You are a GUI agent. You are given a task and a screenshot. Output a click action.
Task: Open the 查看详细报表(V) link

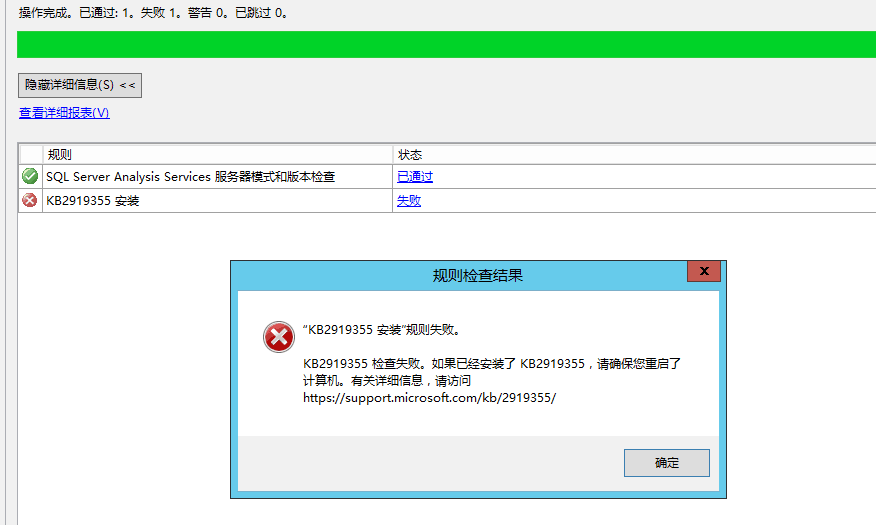pos(64,113)
